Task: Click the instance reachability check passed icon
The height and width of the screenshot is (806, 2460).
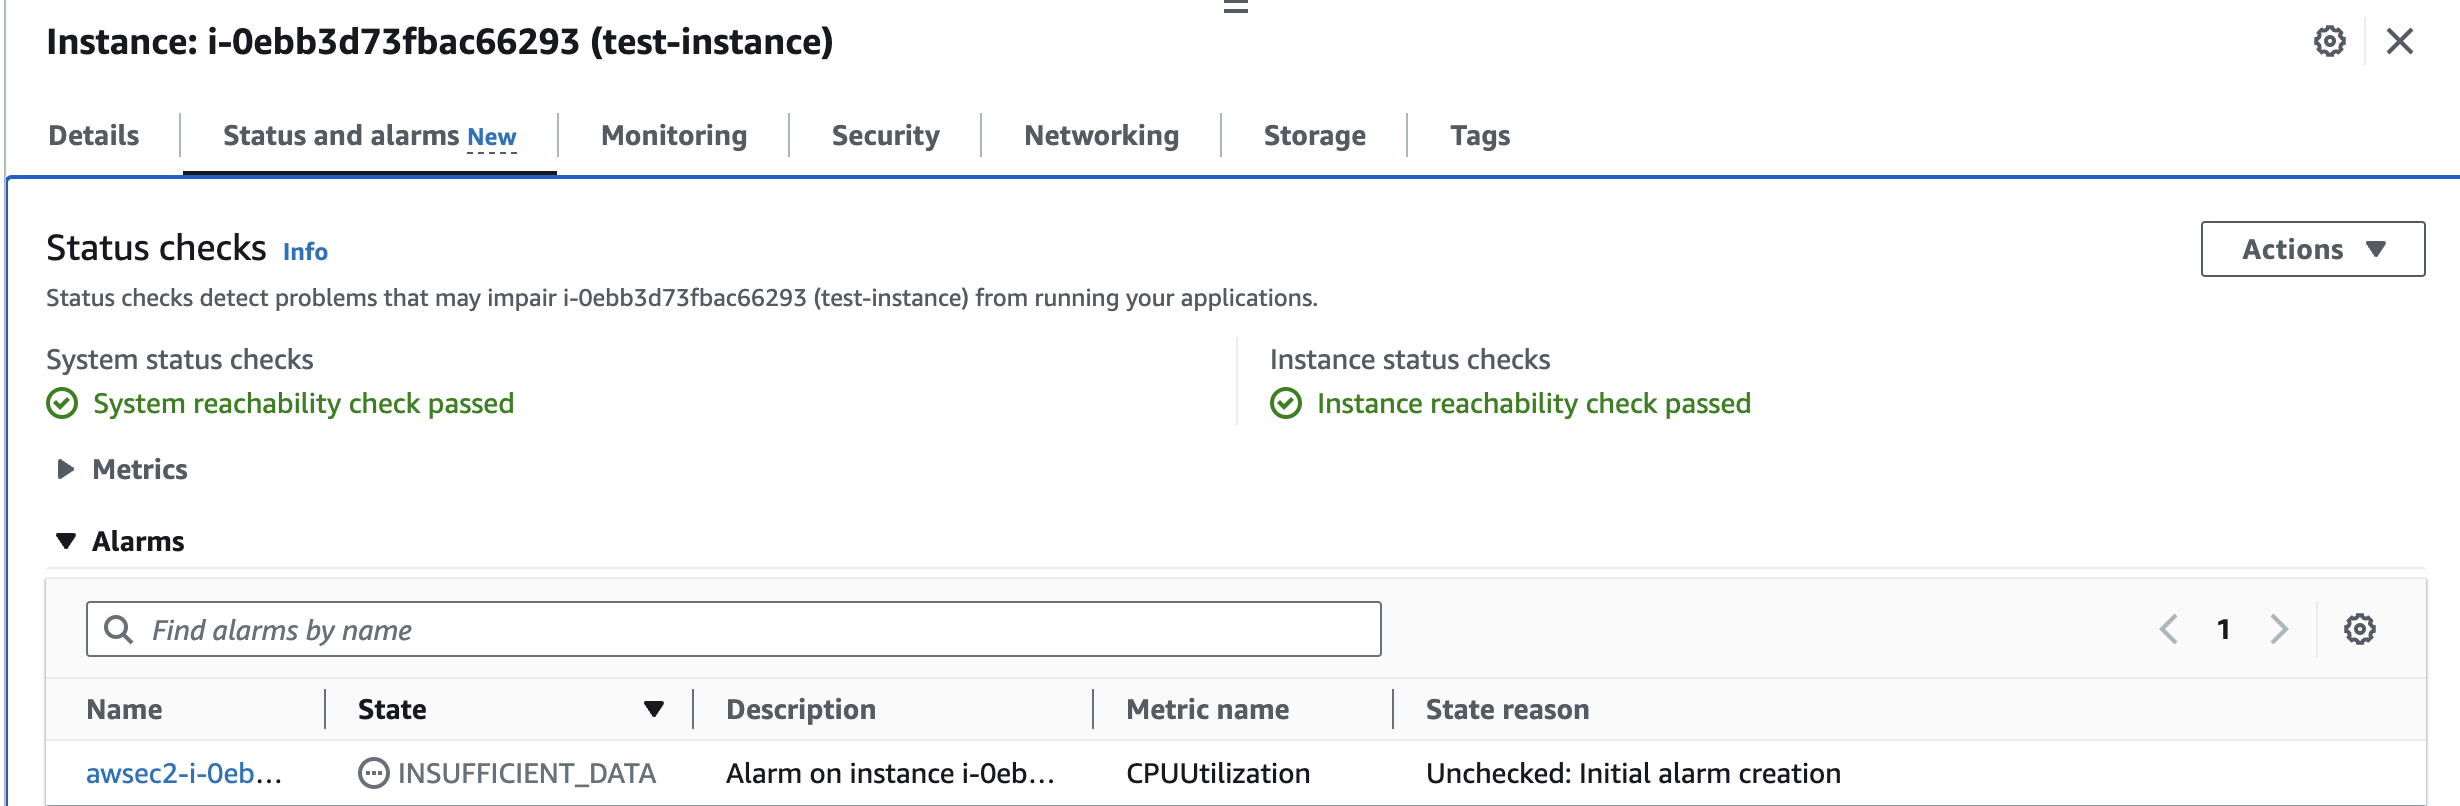Action: tap(1286, 404)
